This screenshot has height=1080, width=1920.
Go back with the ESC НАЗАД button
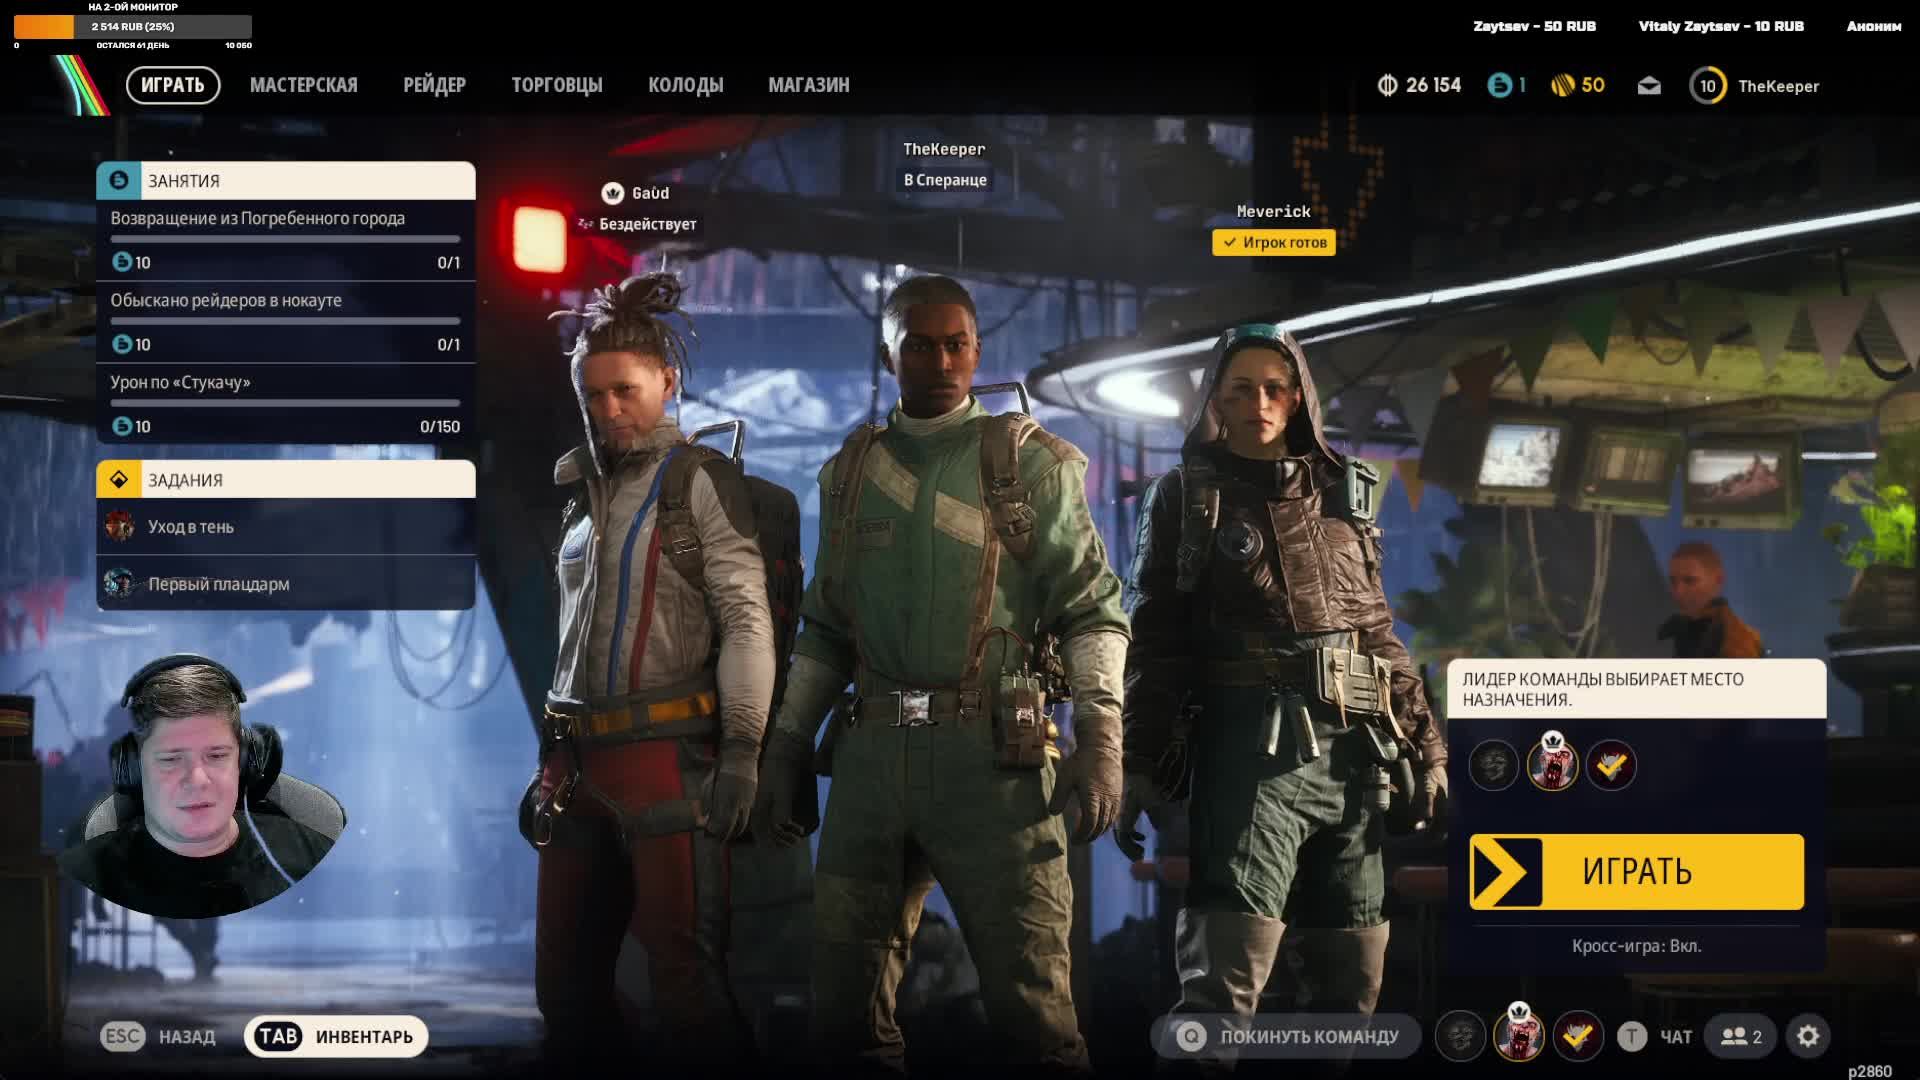[158, 1037]
